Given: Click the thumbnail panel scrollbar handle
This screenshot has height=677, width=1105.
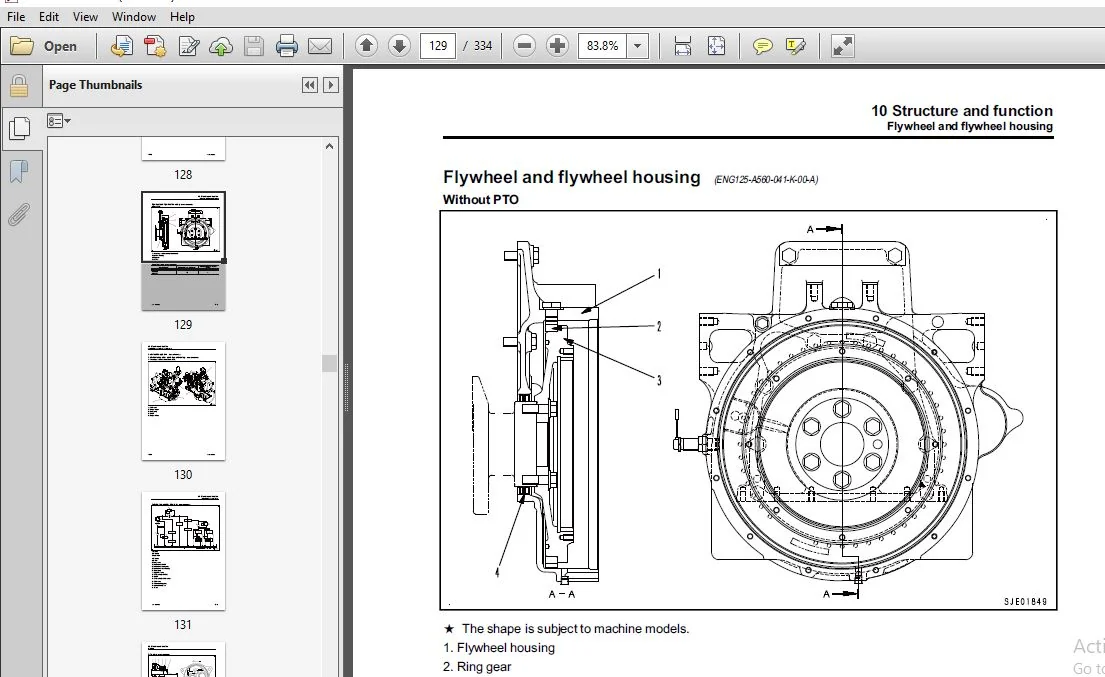Looking at the screenshot, I should pos(329,363).
